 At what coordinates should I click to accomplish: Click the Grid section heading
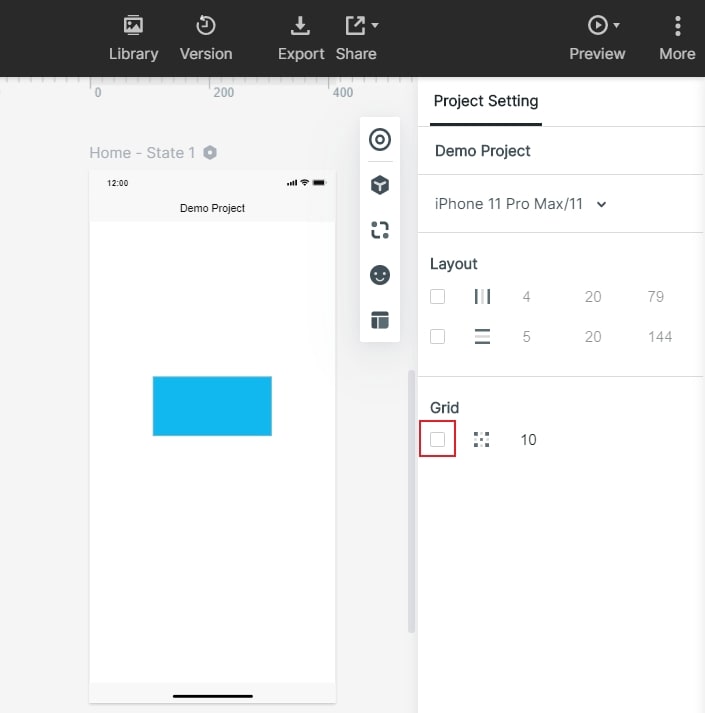click(444, 407)
